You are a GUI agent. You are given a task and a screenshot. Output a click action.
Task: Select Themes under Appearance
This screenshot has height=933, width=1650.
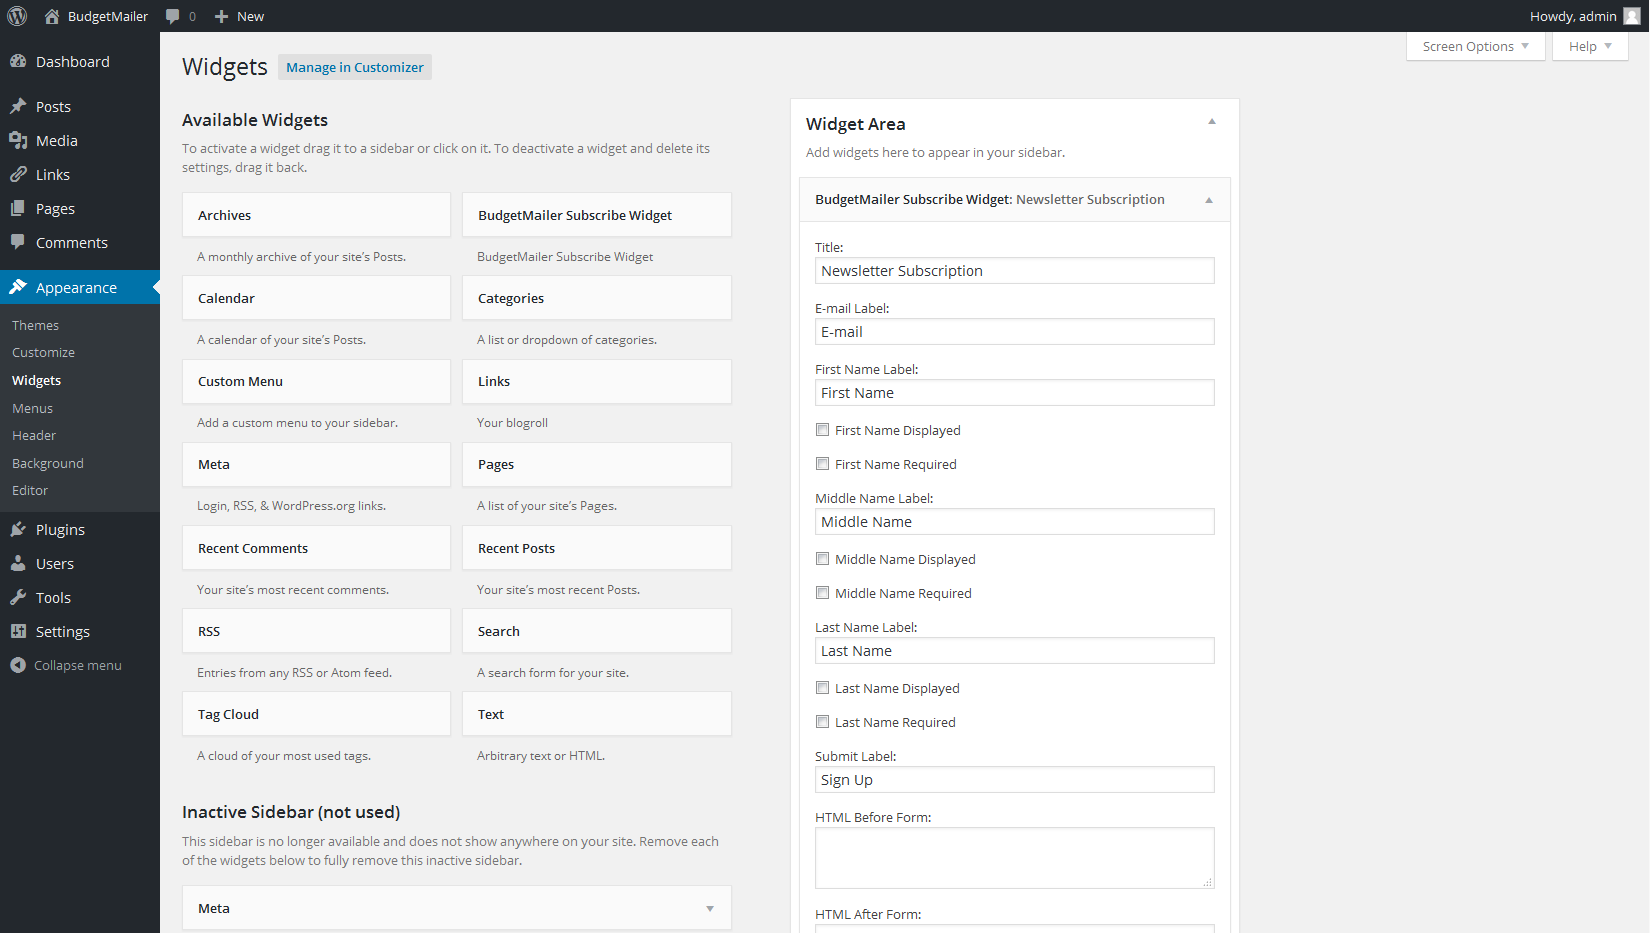(35, 325)
